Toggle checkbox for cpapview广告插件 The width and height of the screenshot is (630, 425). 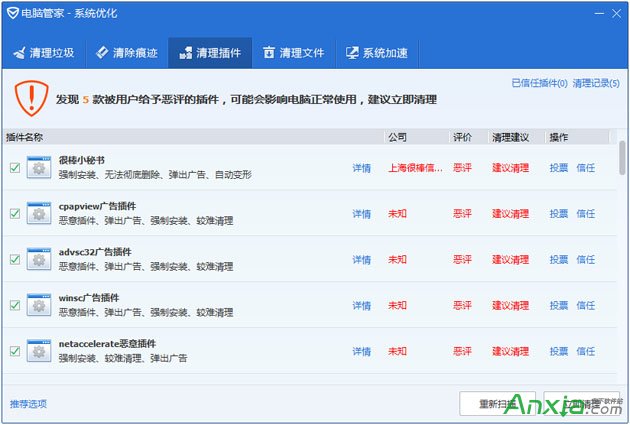[14, 214]
